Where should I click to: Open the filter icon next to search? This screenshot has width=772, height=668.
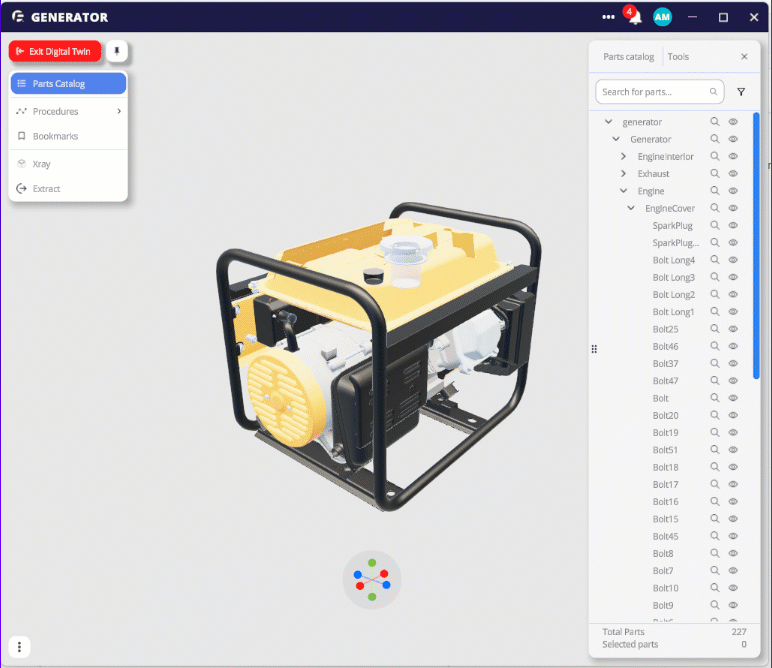point(741,92)
